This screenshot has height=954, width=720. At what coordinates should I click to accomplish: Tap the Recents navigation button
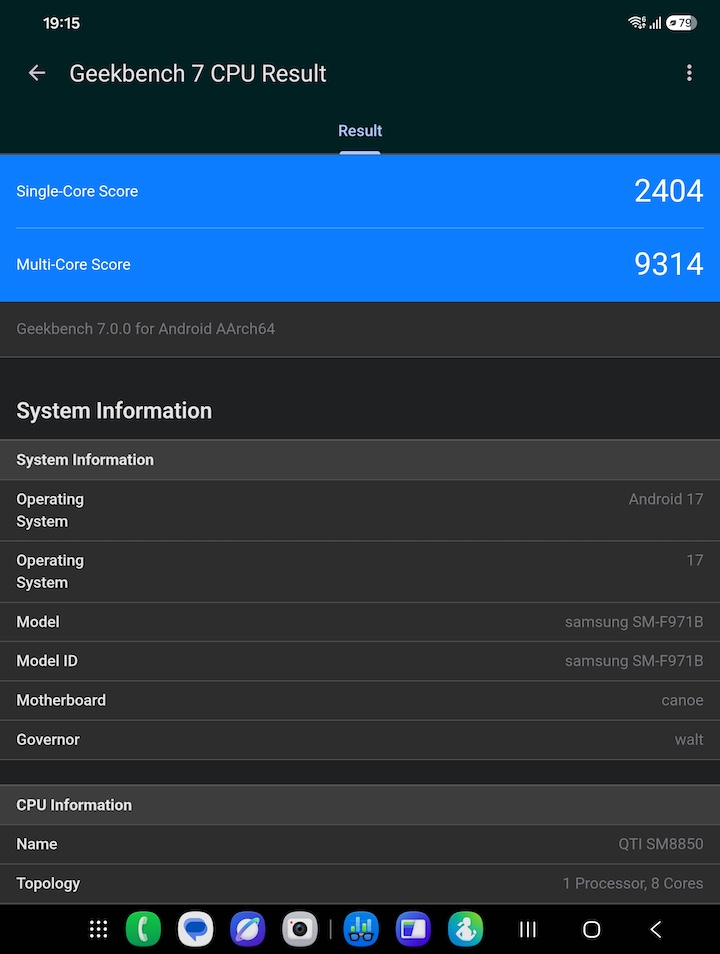pos(528,929)
